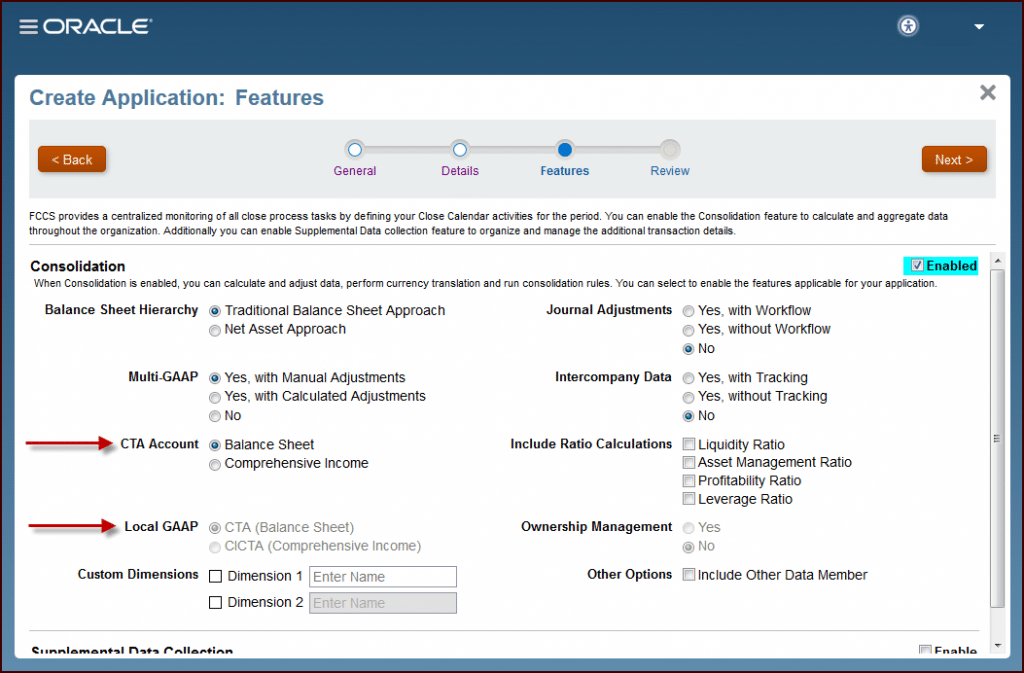Expand the user menu dropdown arrow
Screen dimensions: 1024x673
979,27
